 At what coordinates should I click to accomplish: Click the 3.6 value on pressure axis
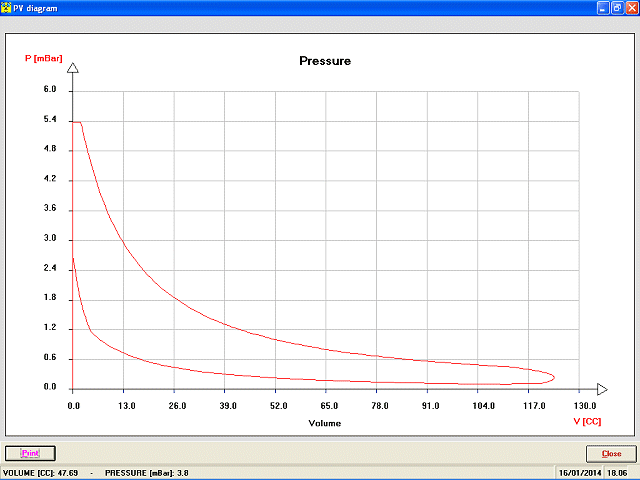click(x=50, y=208)
